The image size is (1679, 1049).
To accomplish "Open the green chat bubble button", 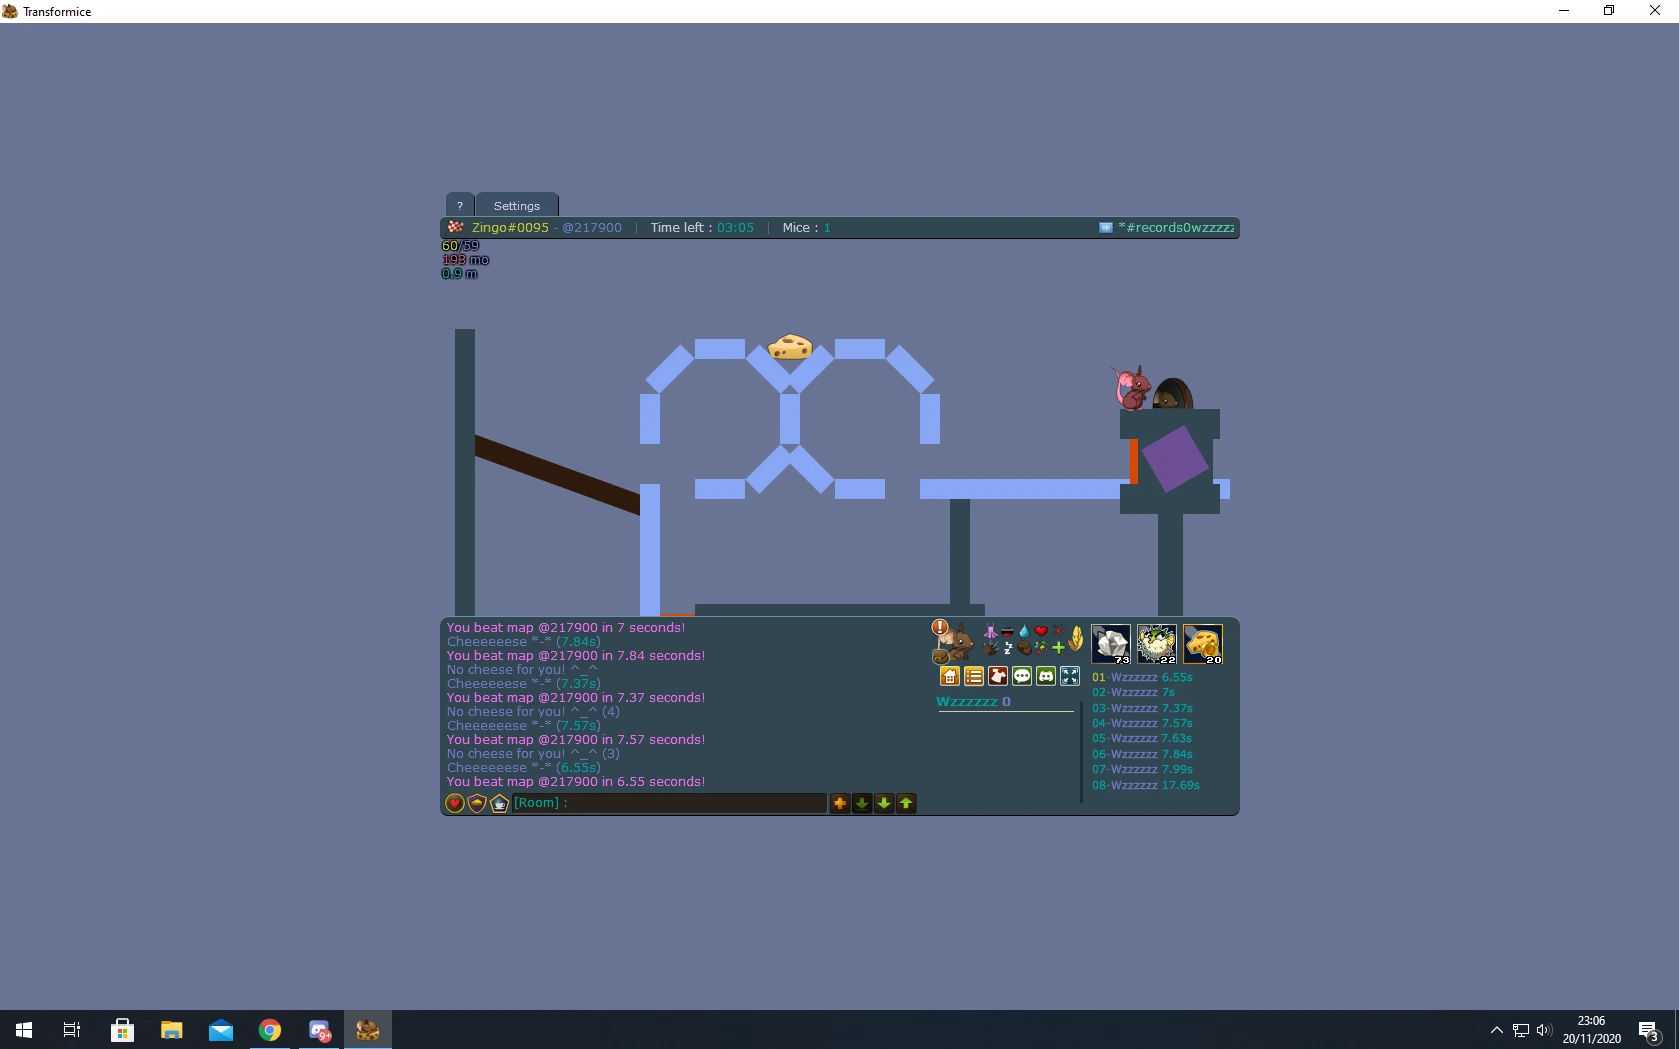I will [1022, 676].
